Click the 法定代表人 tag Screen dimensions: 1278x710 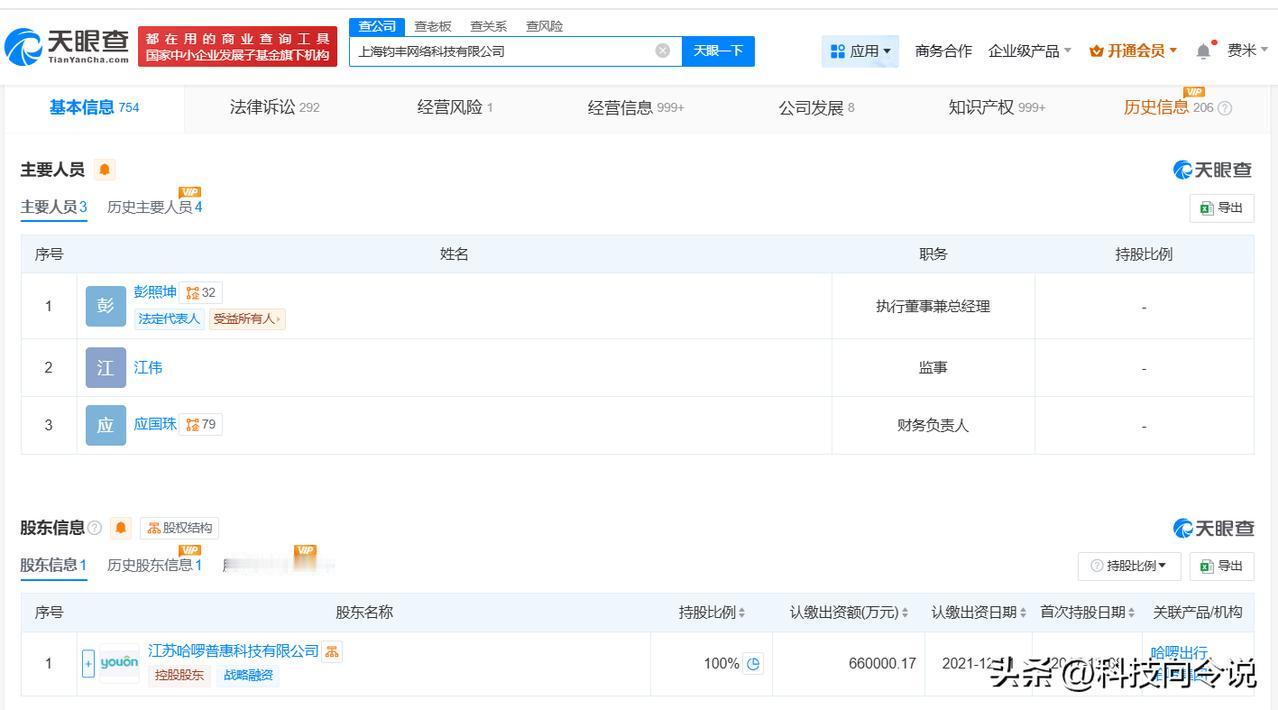click(169, 319)
